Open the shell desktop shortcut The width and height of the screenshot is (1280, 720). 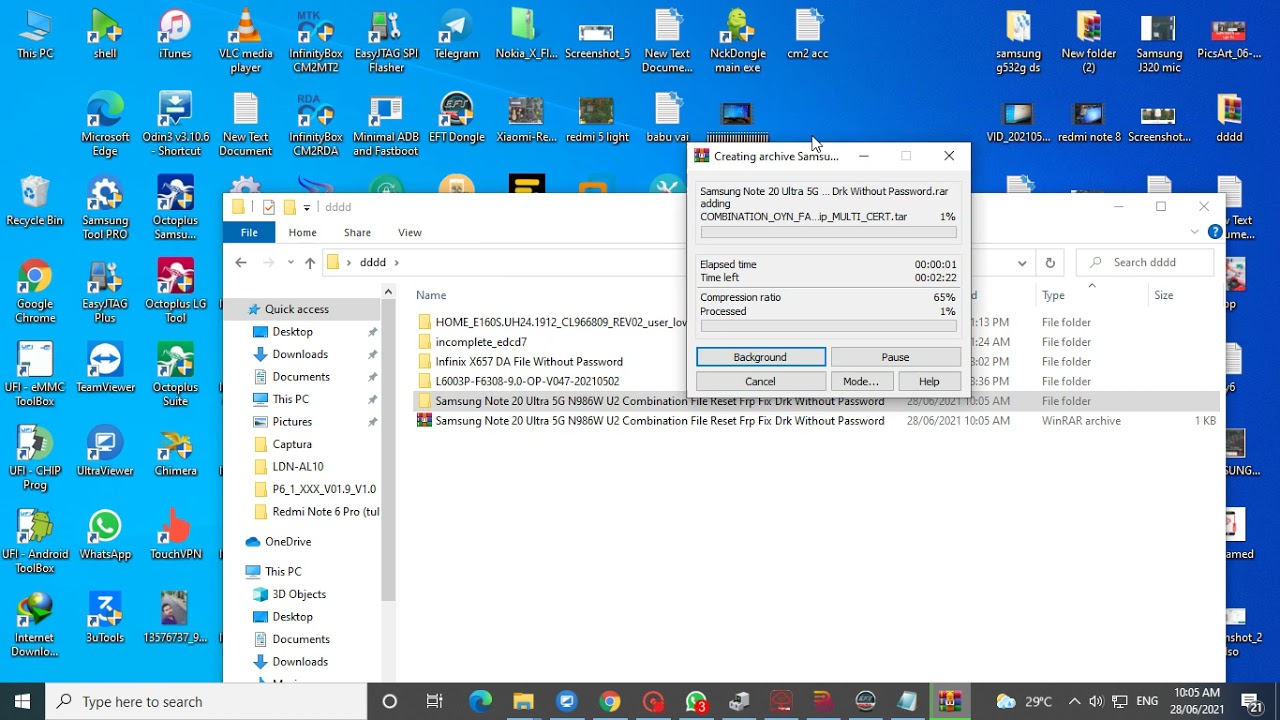coord(105,35)
